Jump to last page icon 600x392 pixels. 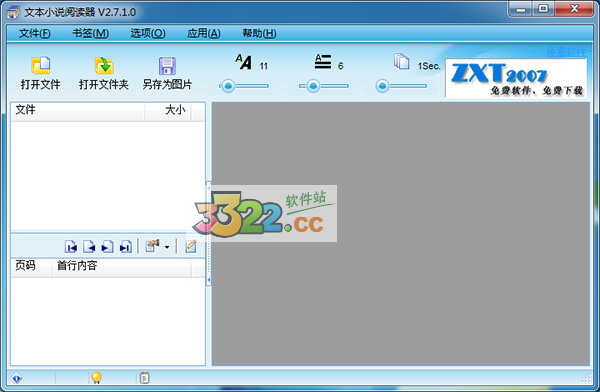(x=126, y=247)
